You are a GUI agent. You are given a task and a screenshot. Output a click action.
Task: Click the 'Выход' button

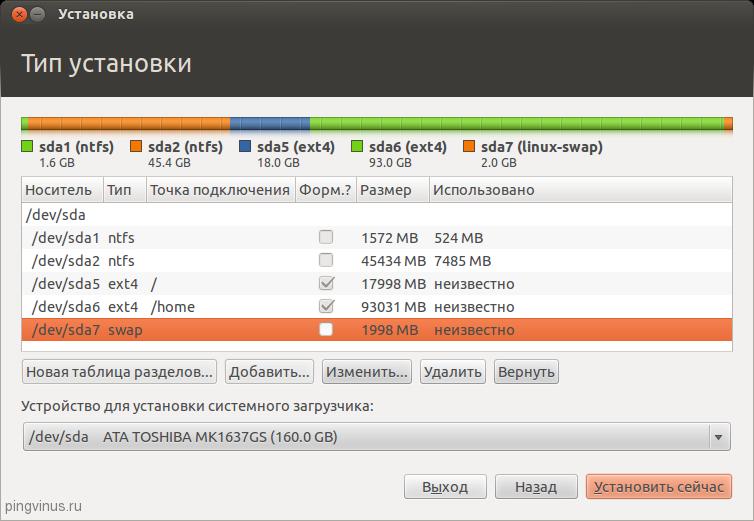445,487
